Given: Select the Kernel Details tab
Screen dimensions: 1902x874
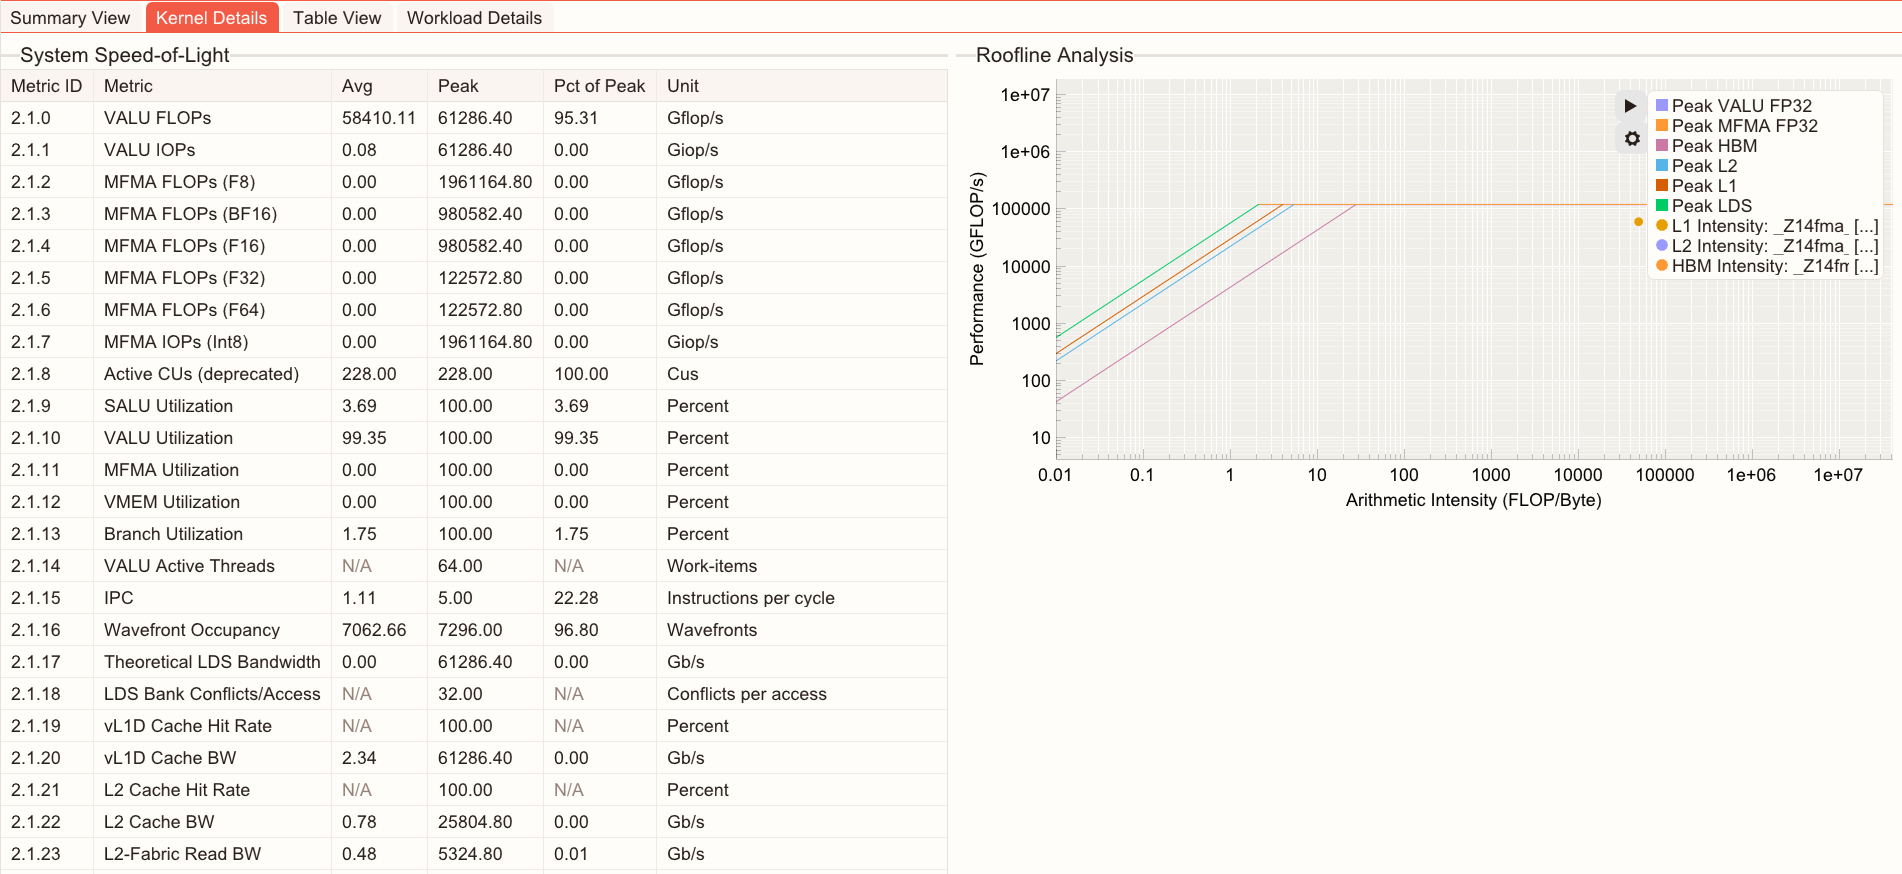Looking at the screenshot, I should click(x=211, y=18).
